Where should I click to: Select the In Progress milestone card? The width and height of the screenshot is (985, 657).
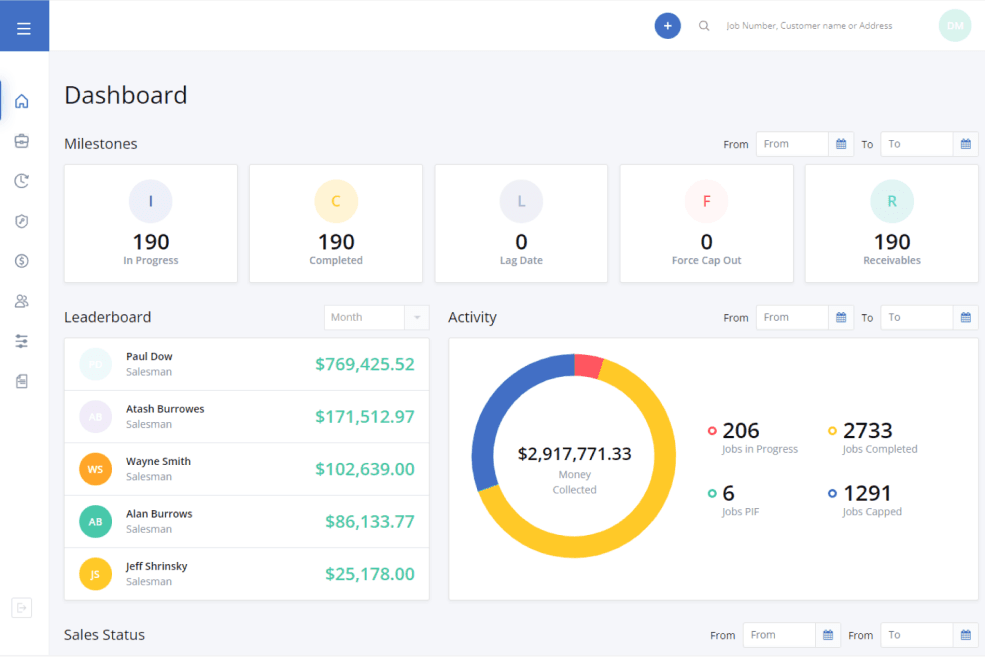coord(151,224)
